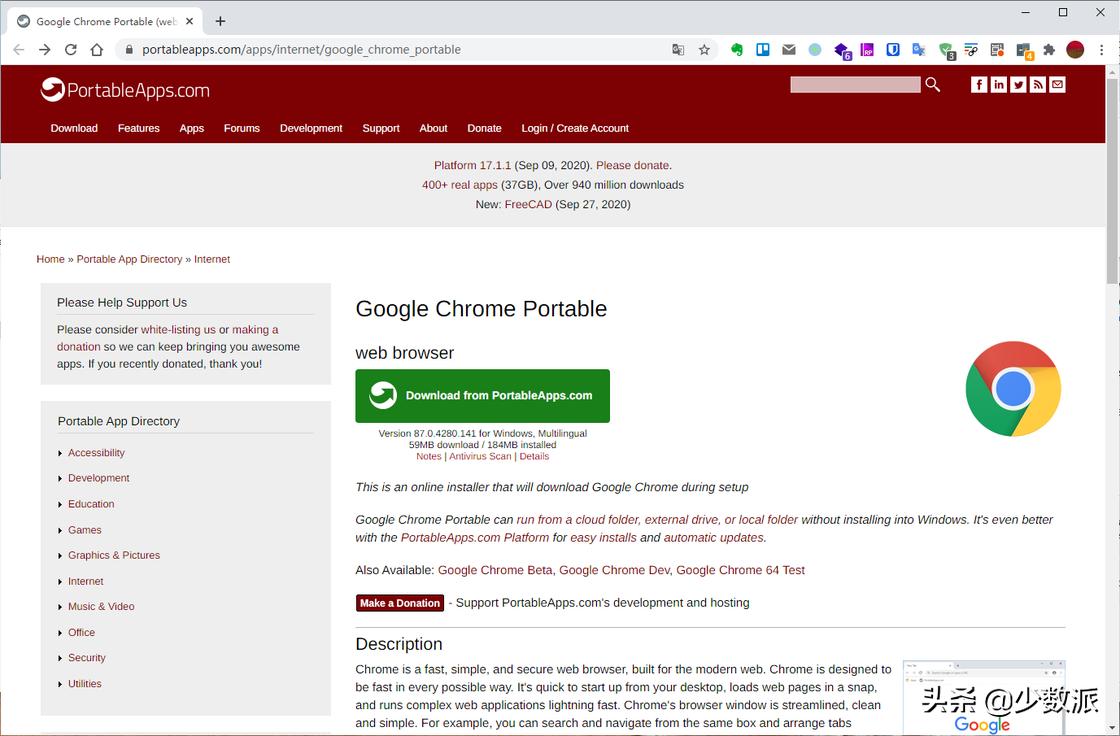This screenshot has height=736, width=1120.
Task: Open the Download menu item
Action: tap(74, 128)
